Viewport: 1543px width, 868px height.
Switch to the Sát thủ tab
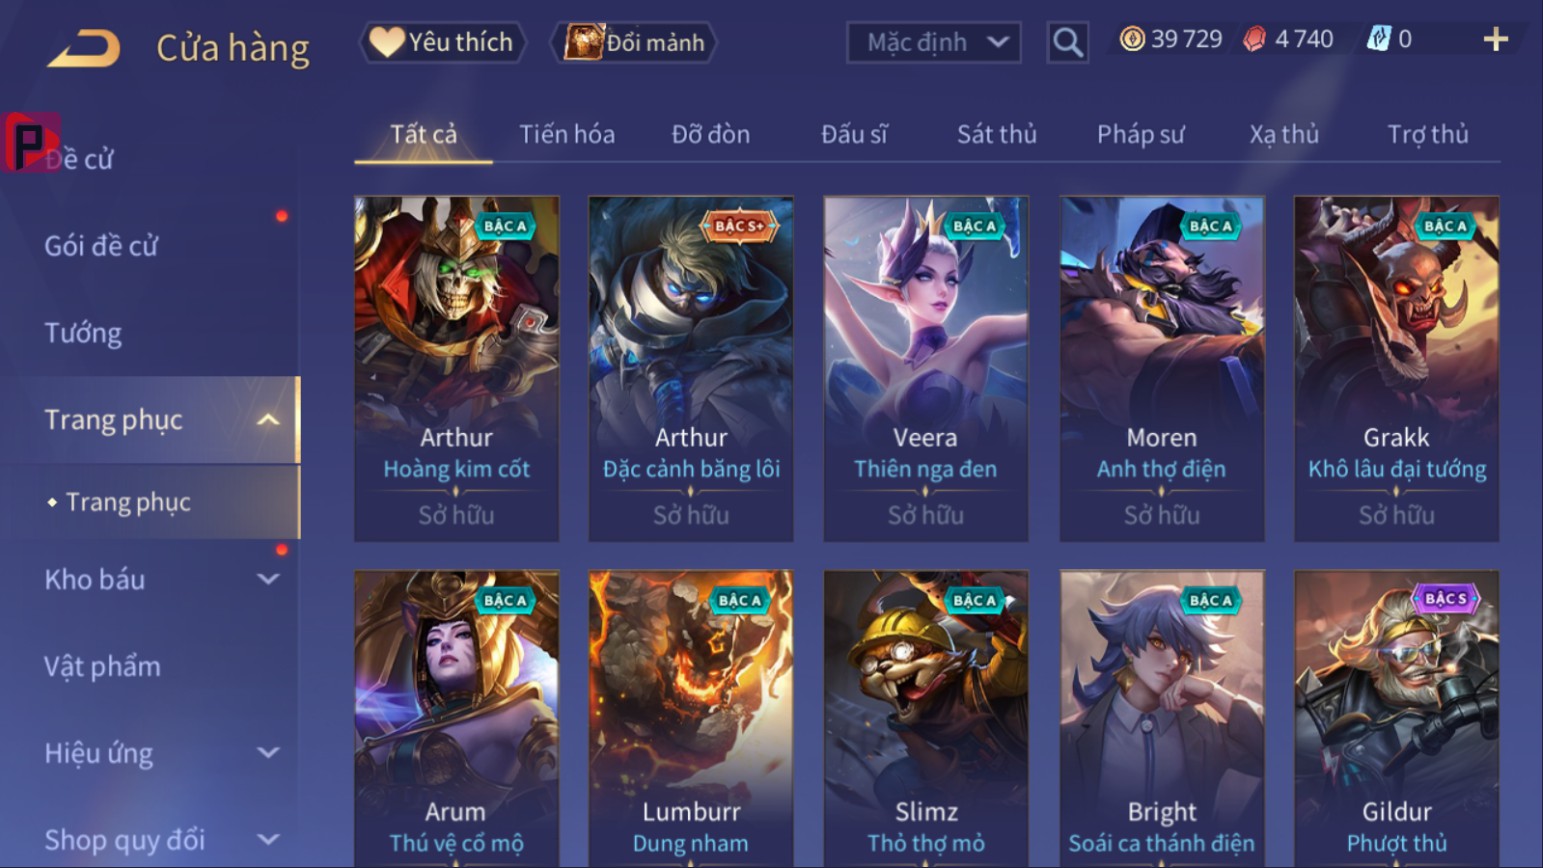[997, 134]
